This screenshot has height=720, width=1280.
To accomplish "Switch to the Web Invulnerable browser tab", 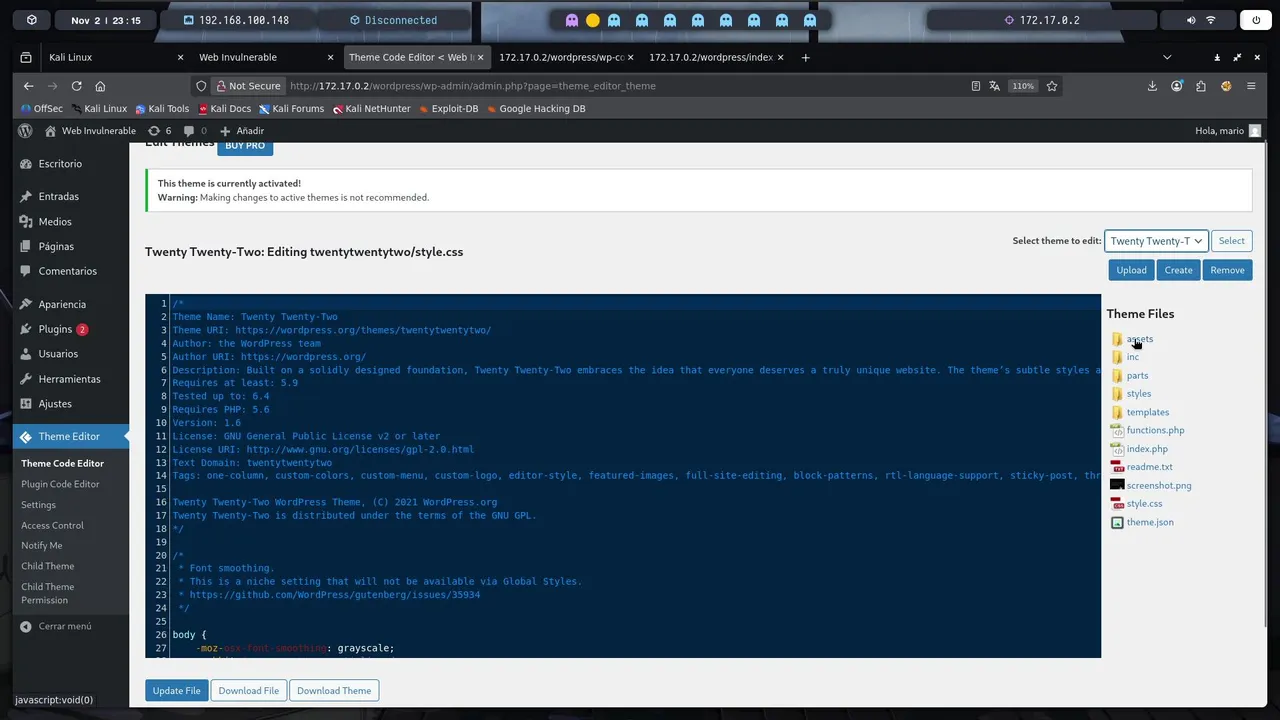I will tap(264, 58).
